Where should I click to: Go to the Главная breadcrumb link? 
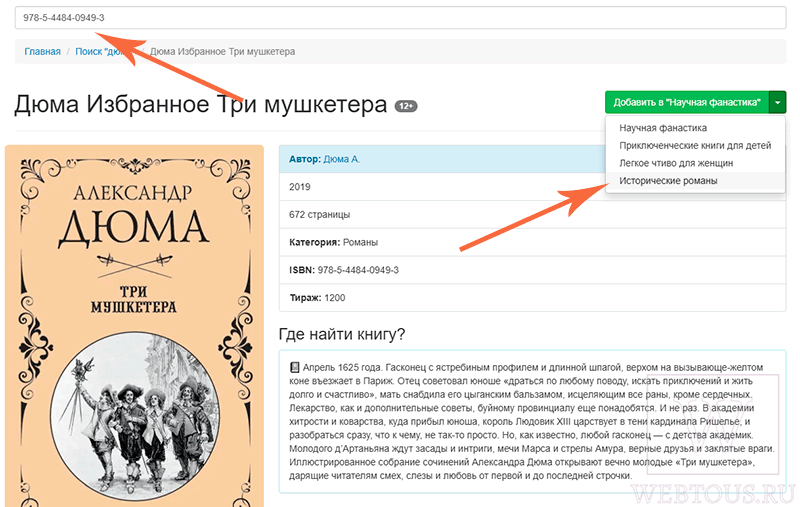tap(42, 52)
